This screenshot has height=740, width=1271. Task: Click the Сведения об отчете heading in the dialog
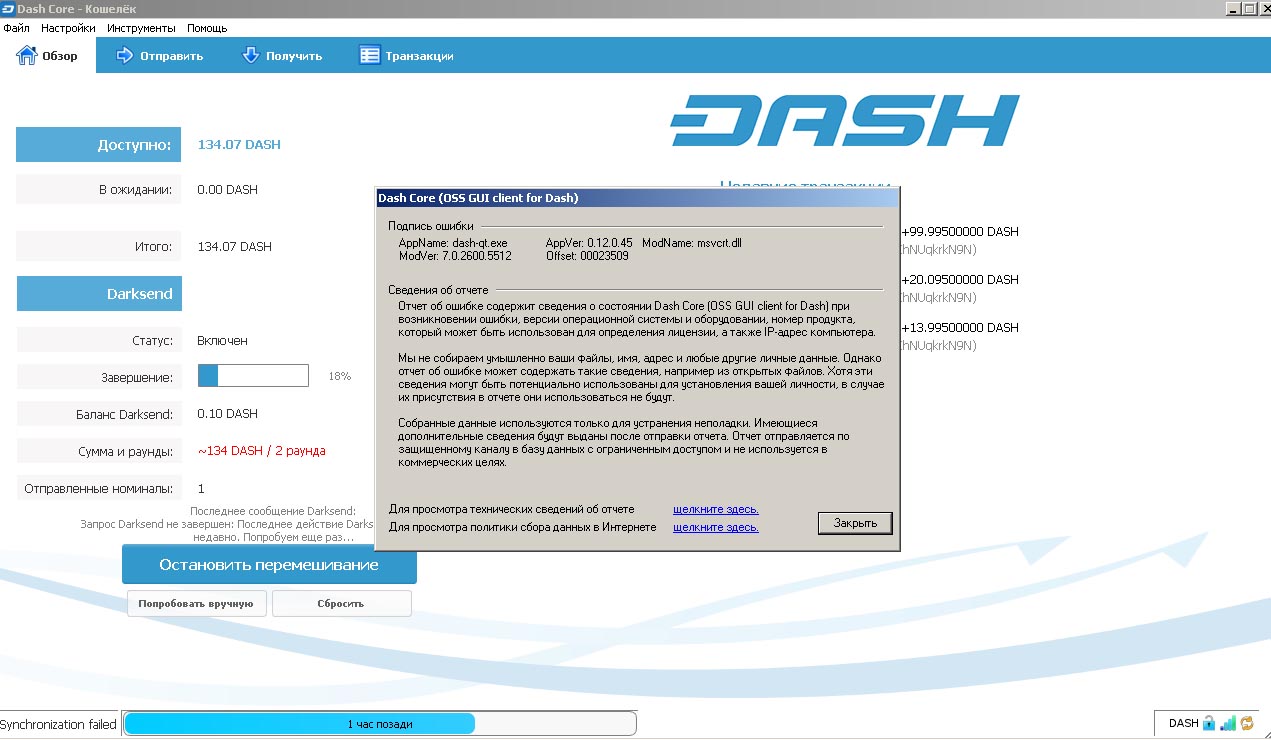438,290
